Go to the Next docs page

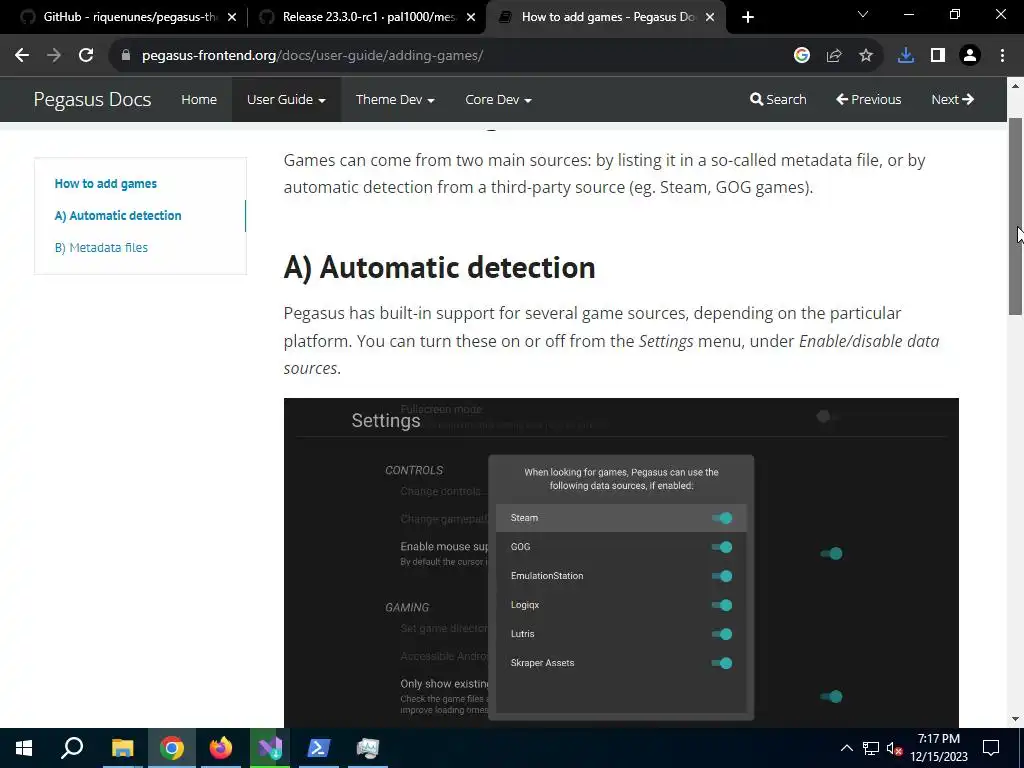pos(953,99)
